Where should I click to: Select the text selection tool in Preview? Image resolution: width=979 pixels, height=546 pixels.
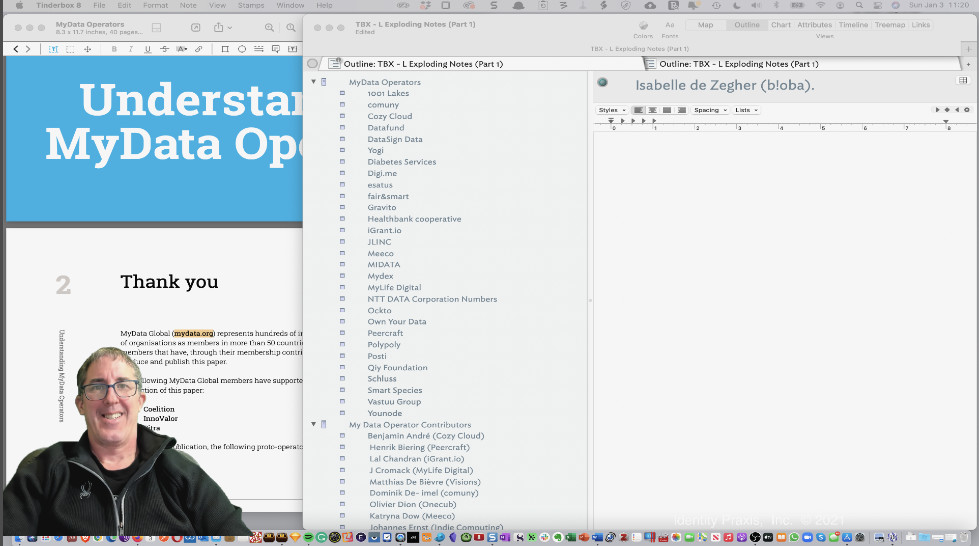pos(53,49)
